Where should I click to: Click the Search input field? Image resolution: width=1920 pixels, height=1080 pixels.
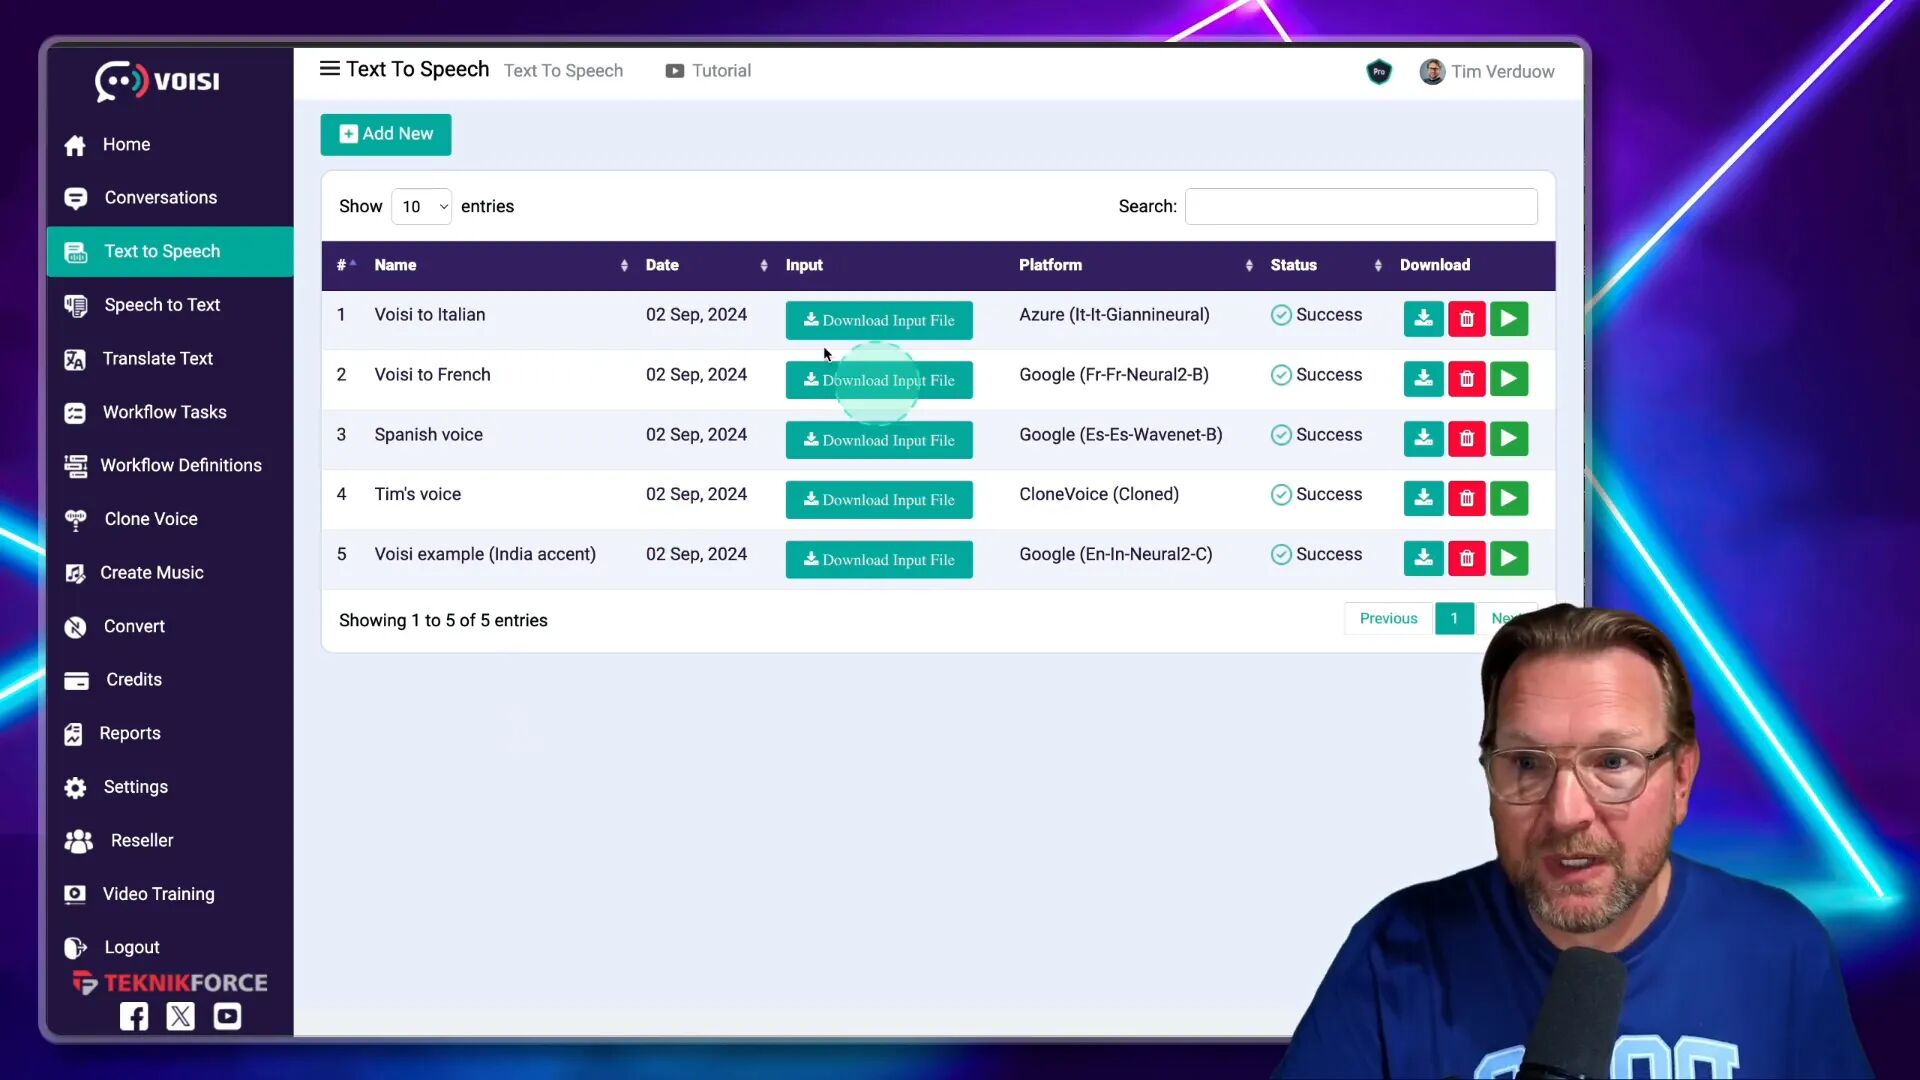click(1362, 206)
